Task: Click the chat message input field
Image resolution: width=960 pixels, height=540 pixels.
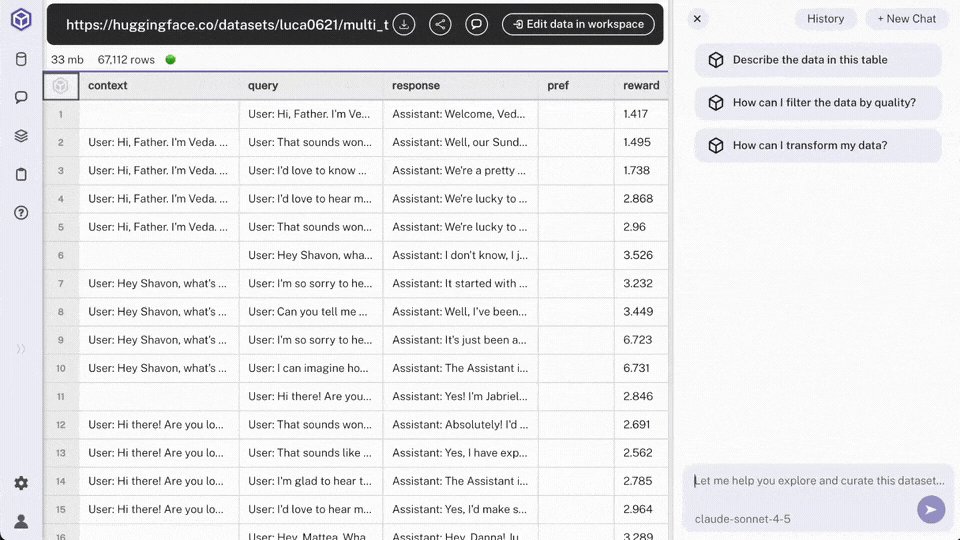Action: click(x=819, y=481)
